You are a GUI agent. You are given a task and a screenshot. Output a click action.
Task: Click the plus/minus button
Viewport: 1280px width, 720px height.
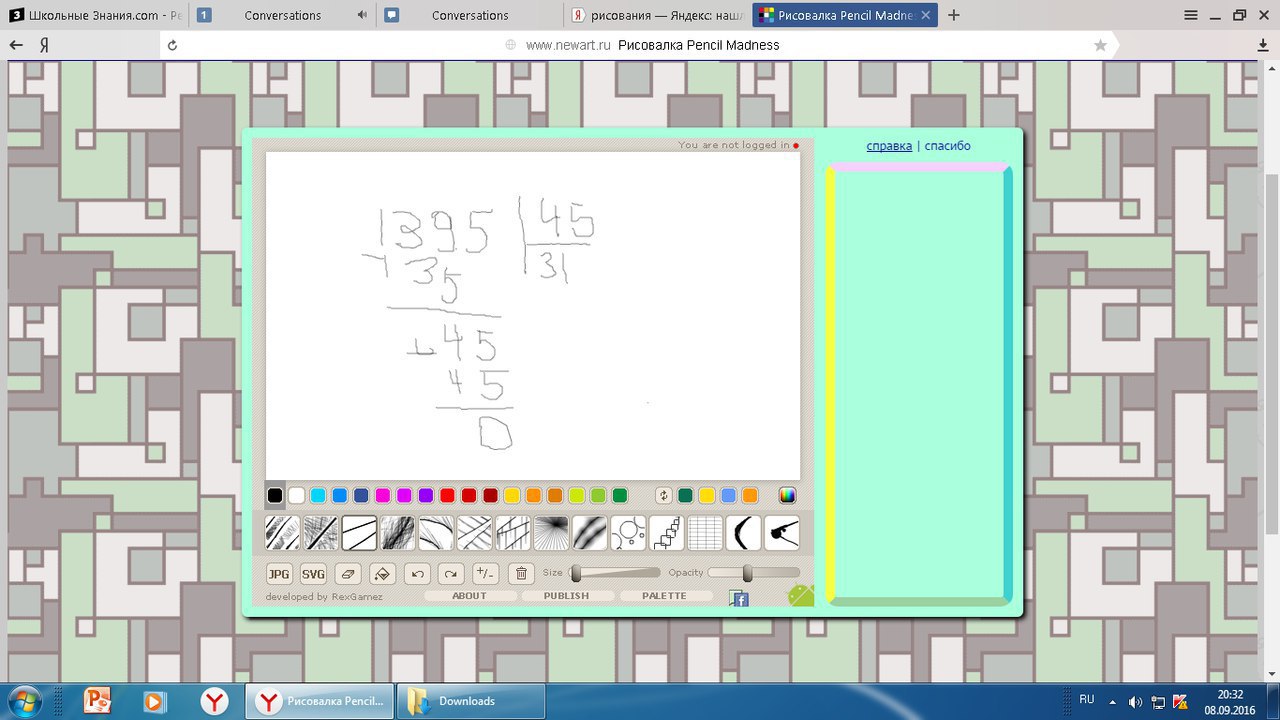click(486, 574)
